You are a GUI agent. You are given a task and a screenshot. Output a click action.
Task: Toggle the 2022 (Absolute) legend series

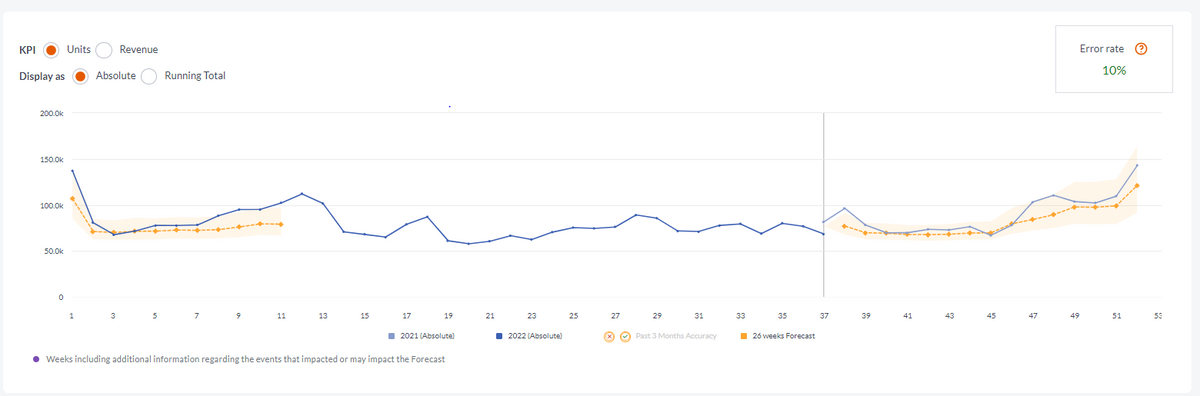point(528,335)
